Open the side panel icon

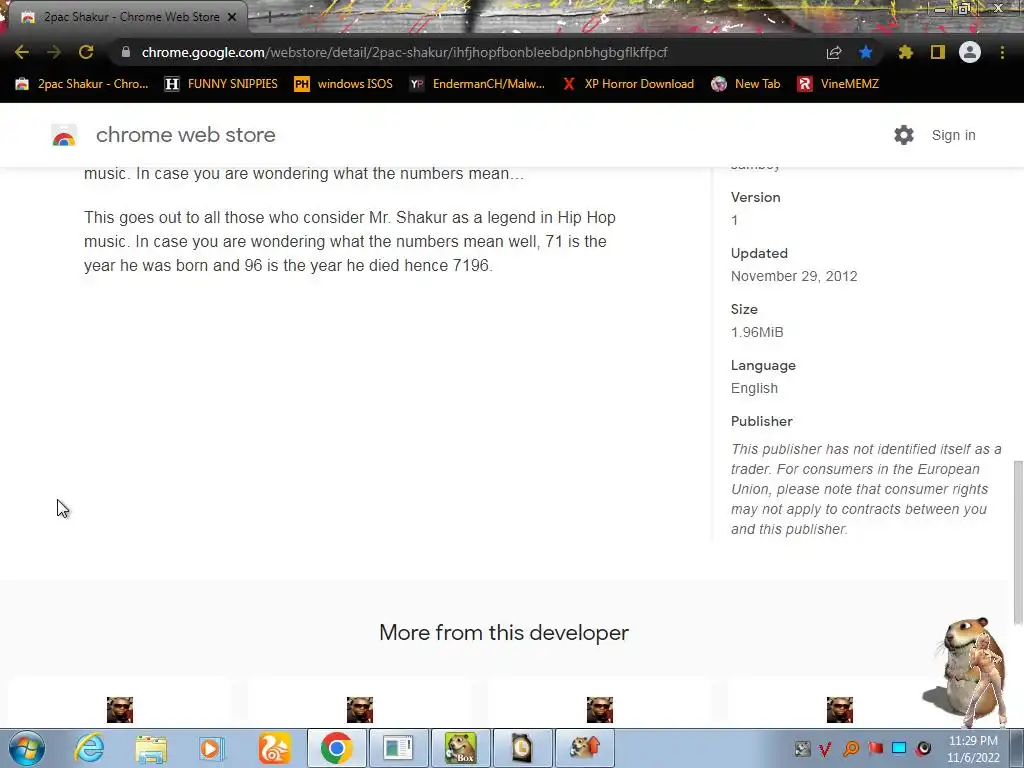click(x=938, y=52)
